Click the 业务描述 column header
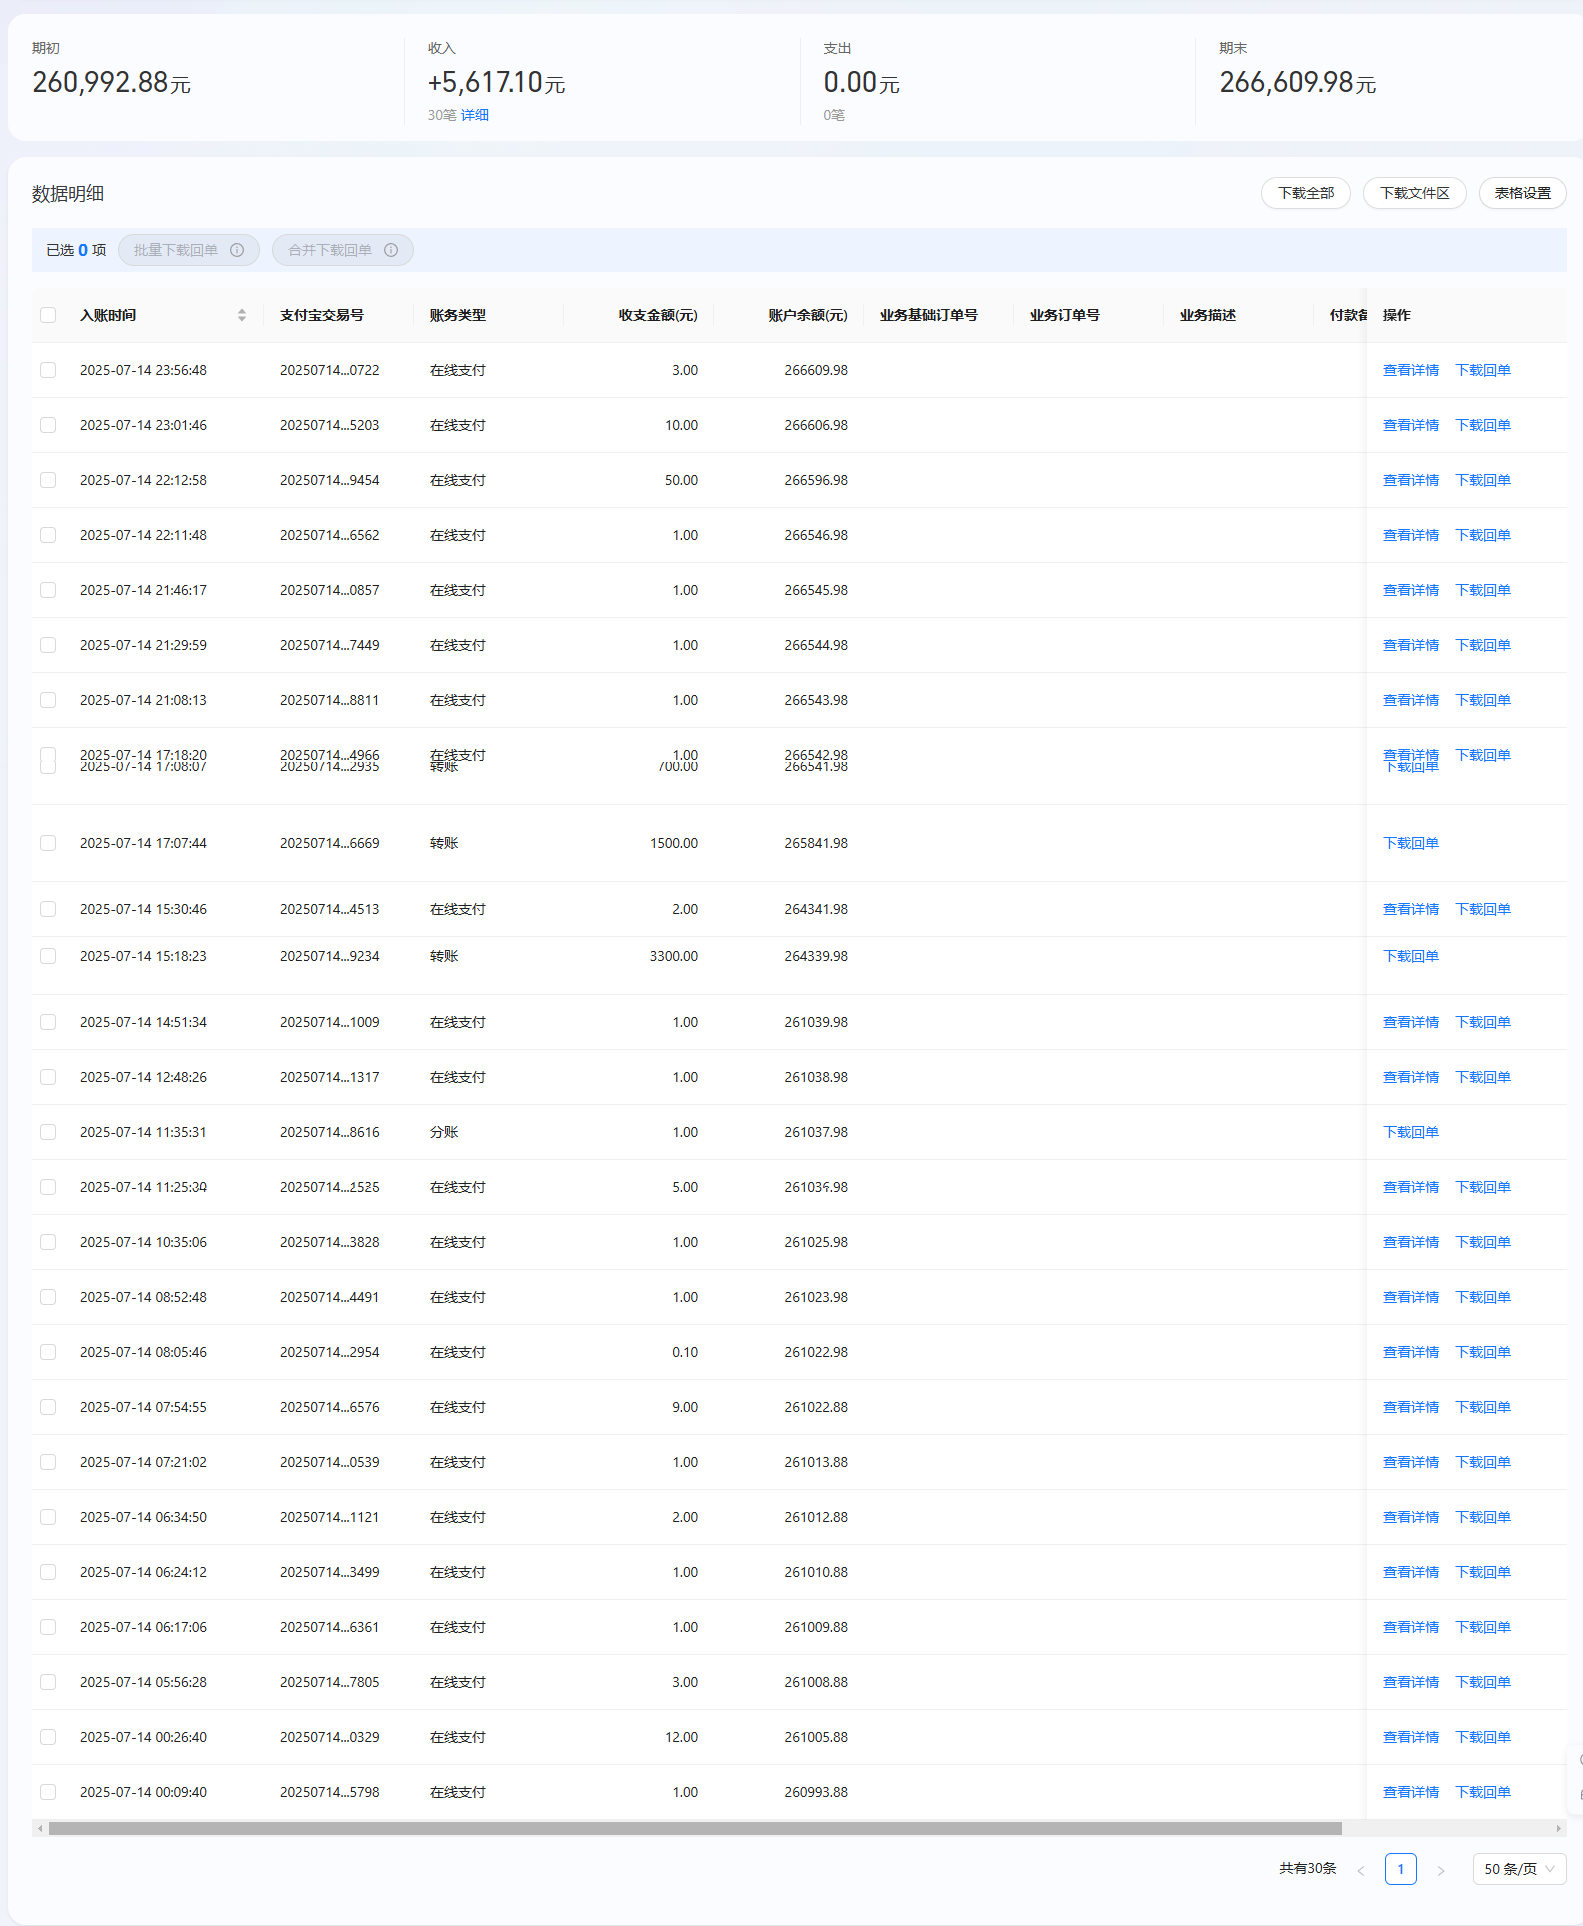The width and height of the screenshot is (1583, 1926). tap(1208, 315)
